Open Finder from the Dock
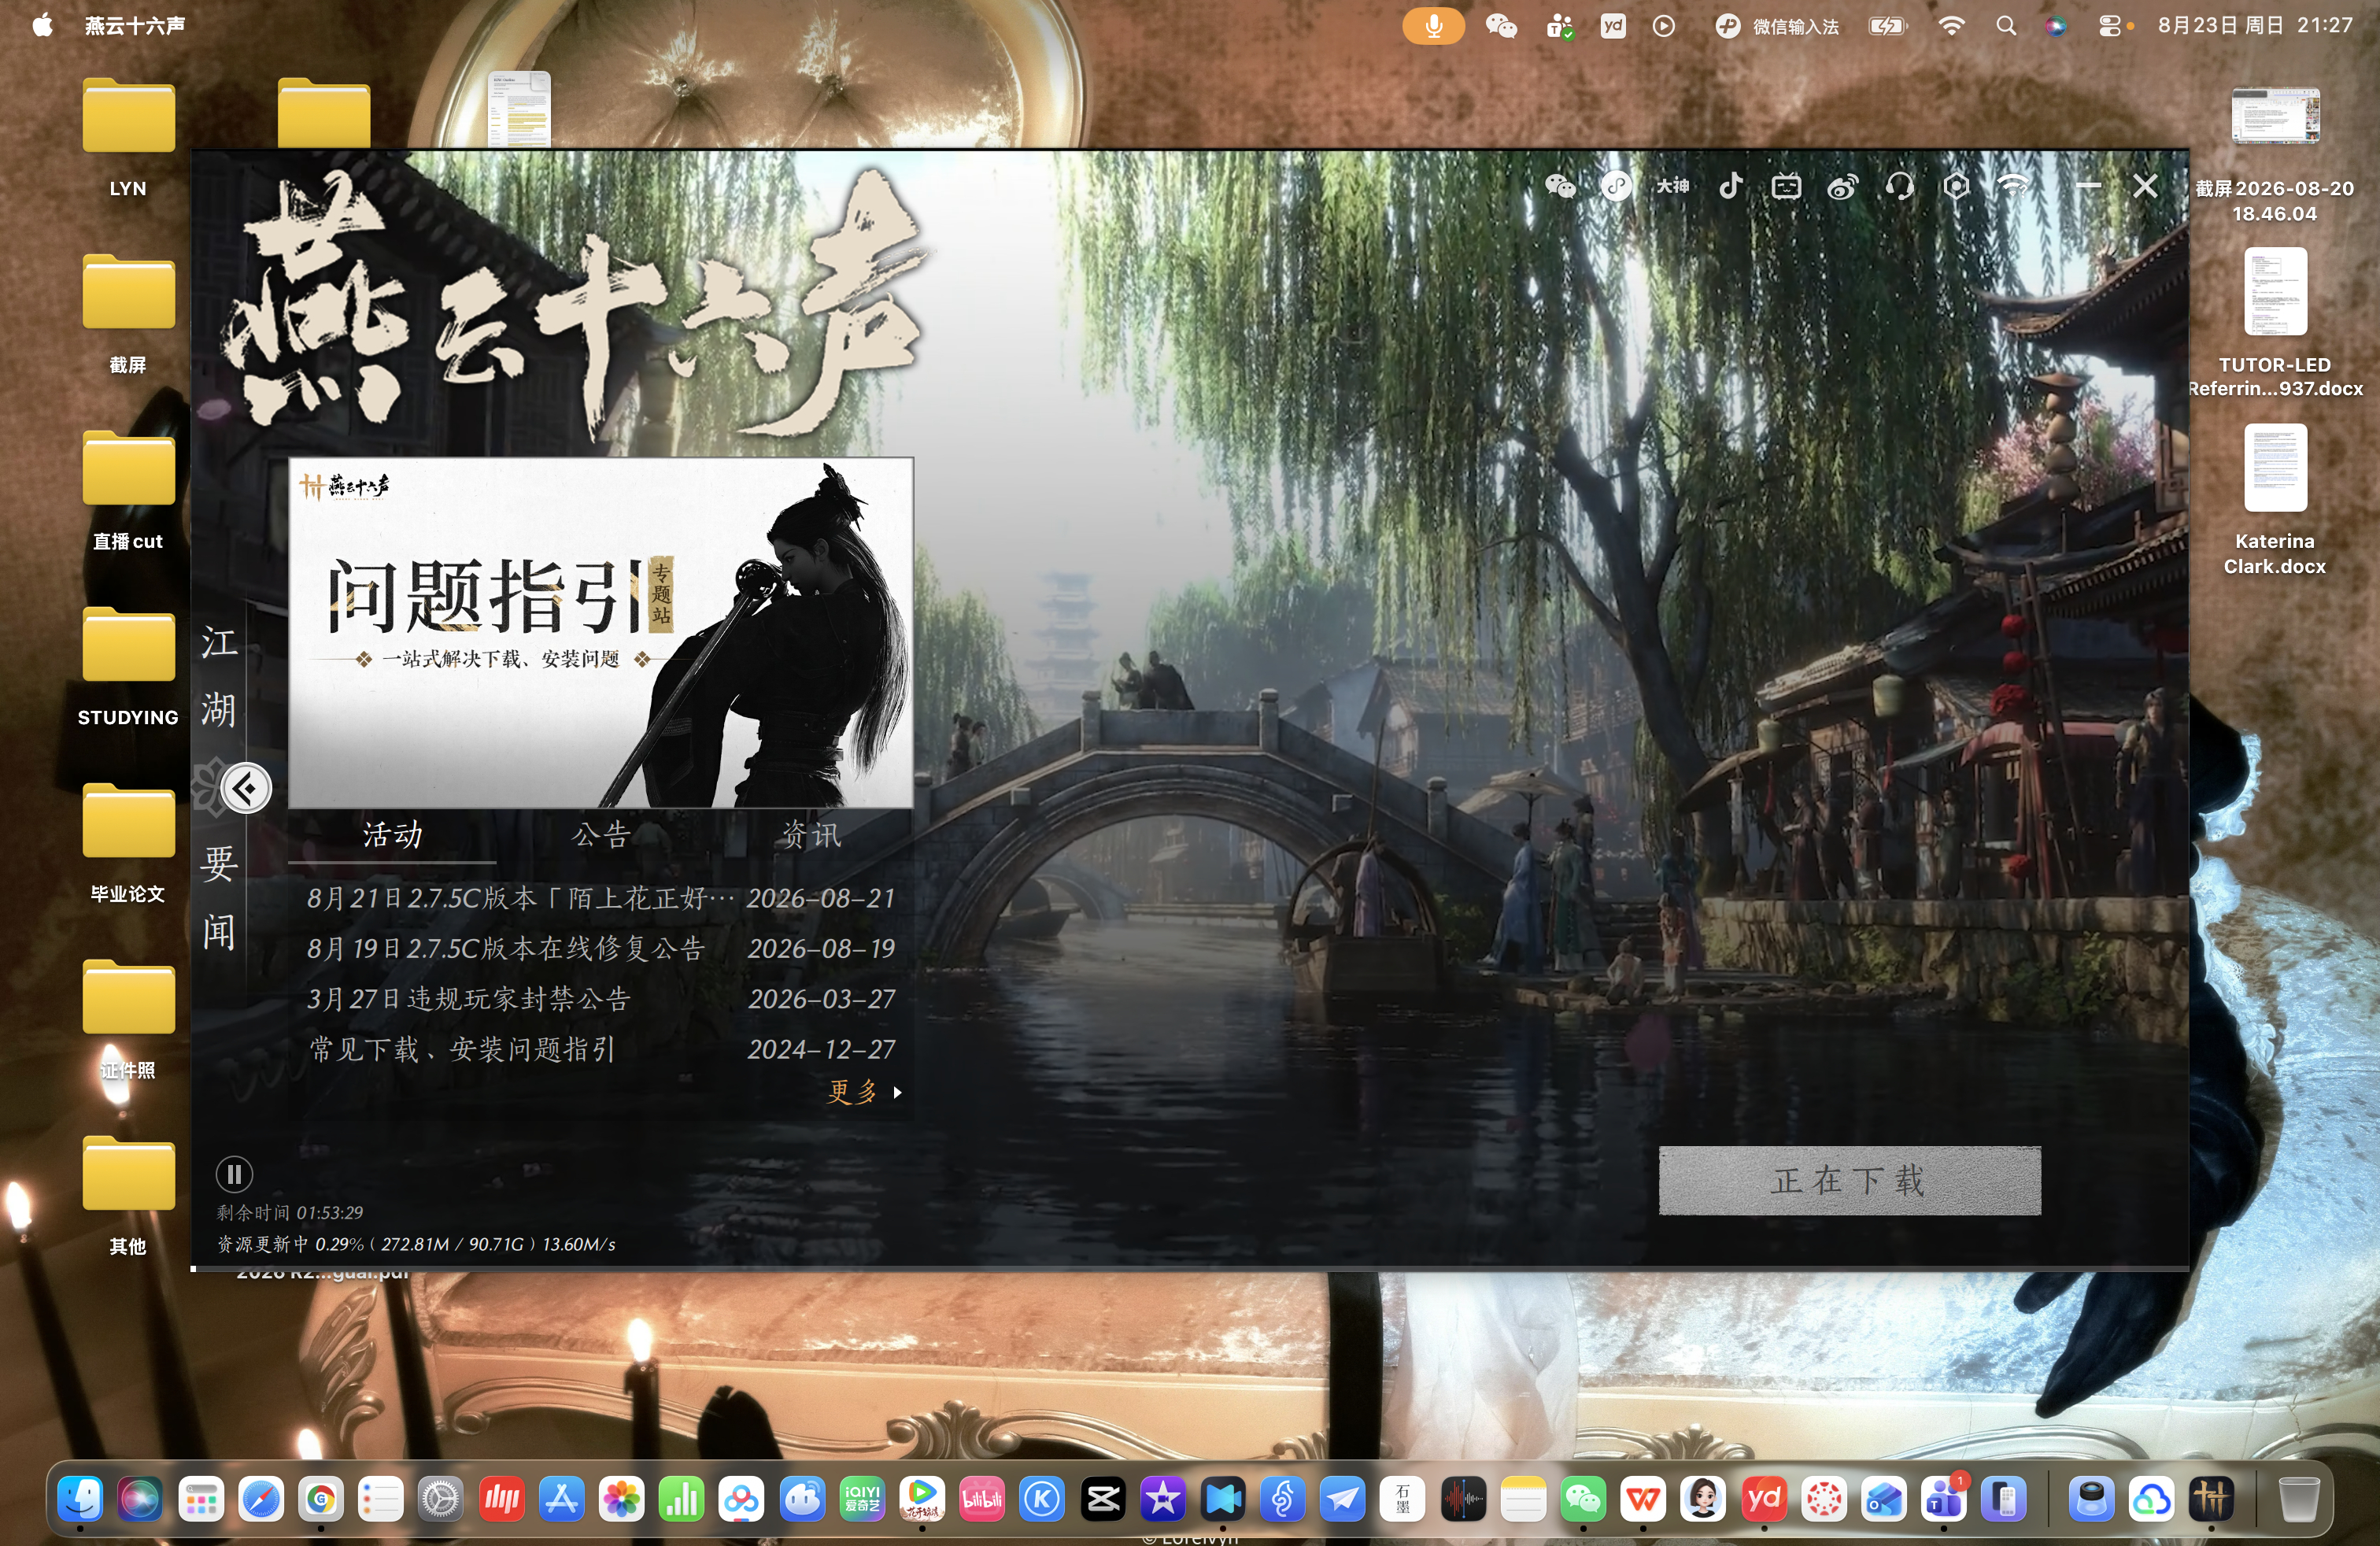Viewport: 2380px width, 1546px height. tap(80, 1499)
